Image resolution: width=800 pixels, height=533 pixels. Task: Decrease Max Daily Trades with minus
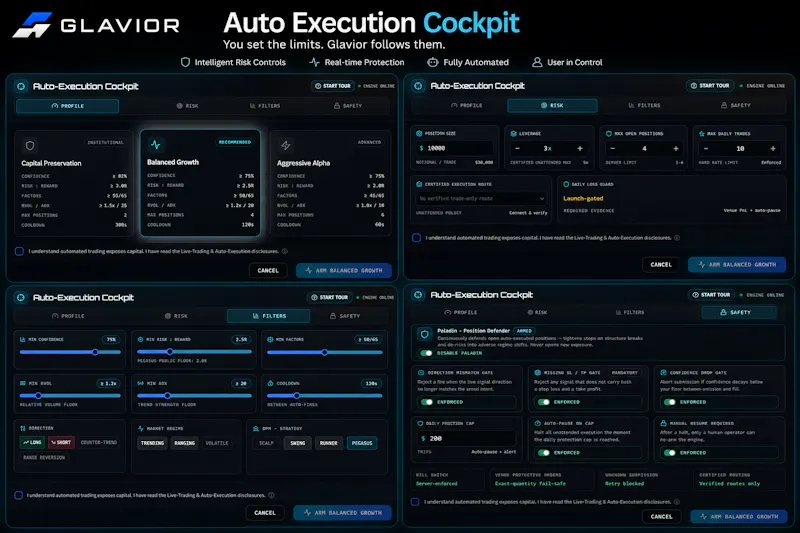tap(706, 148)
